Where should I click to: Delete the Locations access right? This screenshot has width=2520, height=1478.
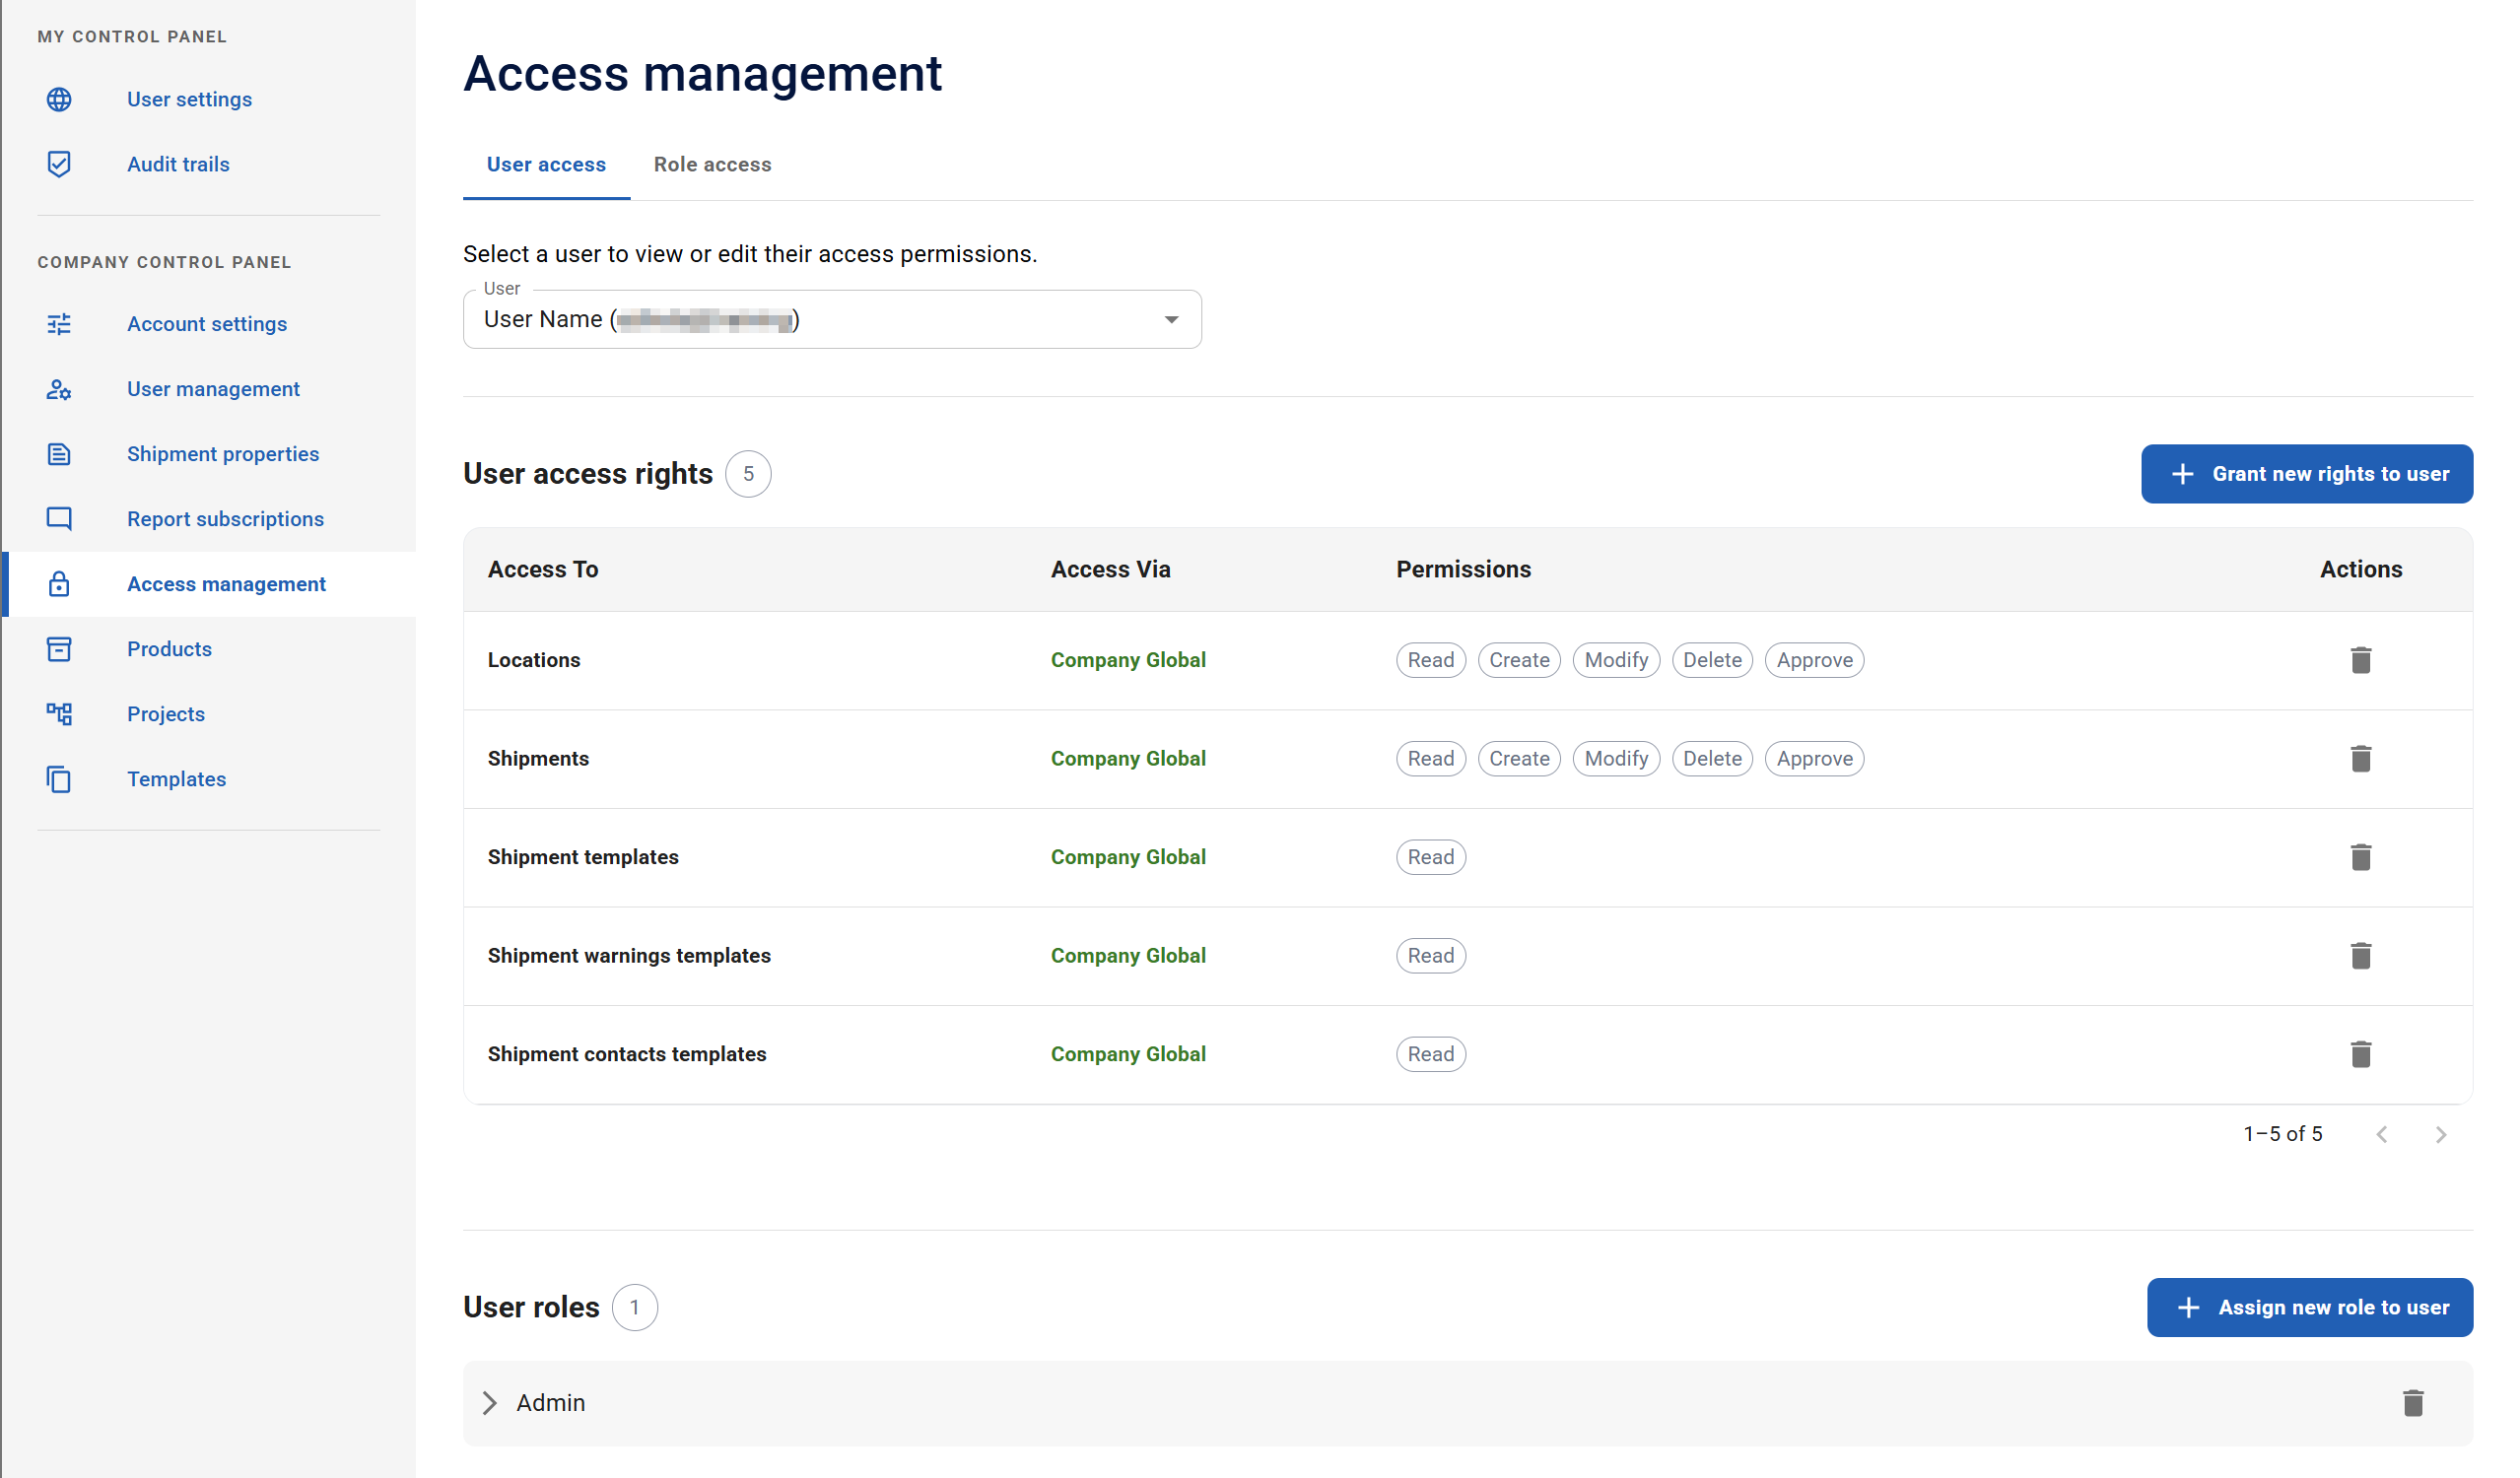pyautogui.click(x=2360, y=660)
